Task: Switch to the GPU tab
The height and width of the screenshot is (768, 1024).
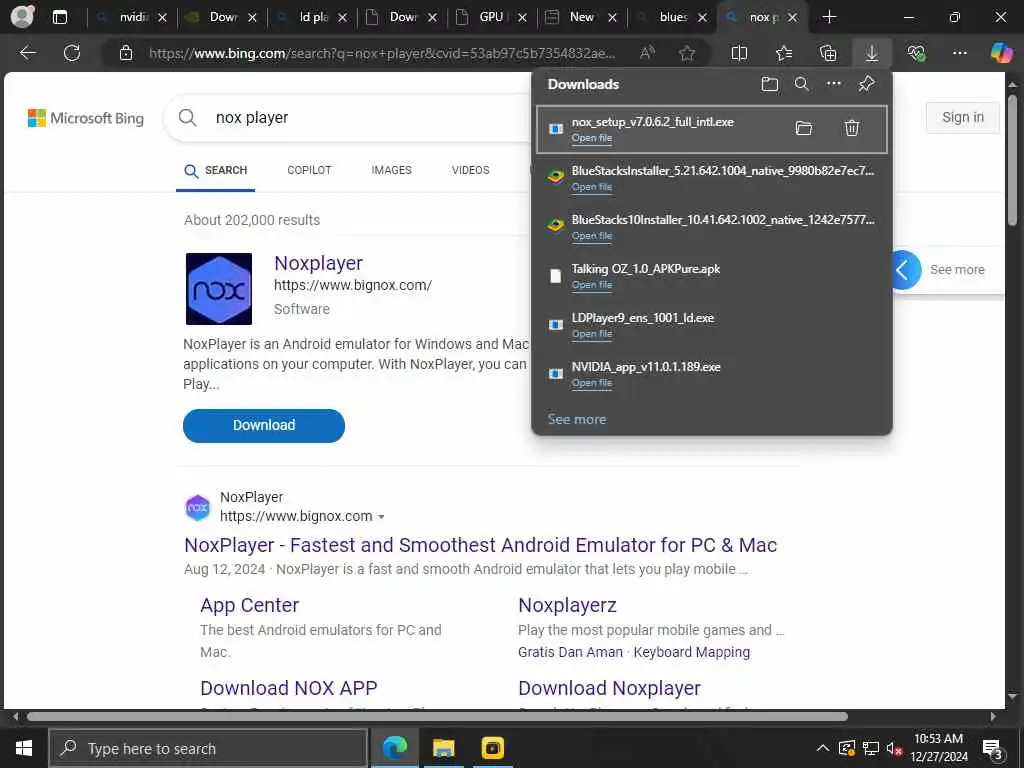Action: point(492,17)
